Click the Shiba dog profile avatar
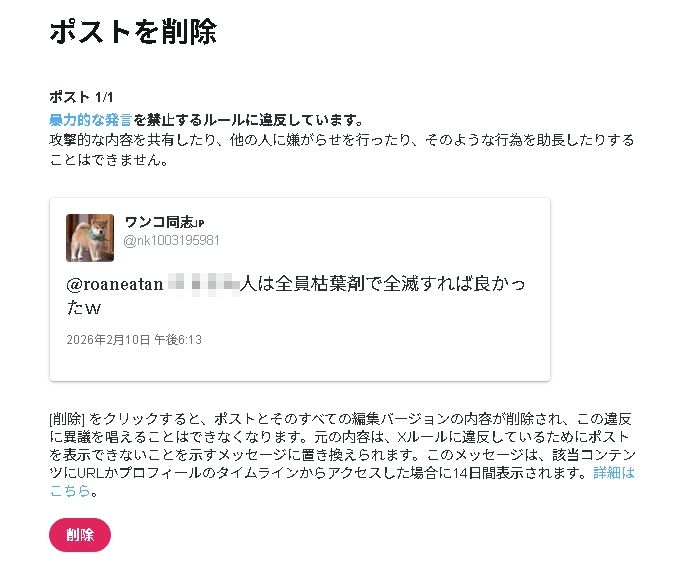The image size is (680, 564). click(90, 238)
